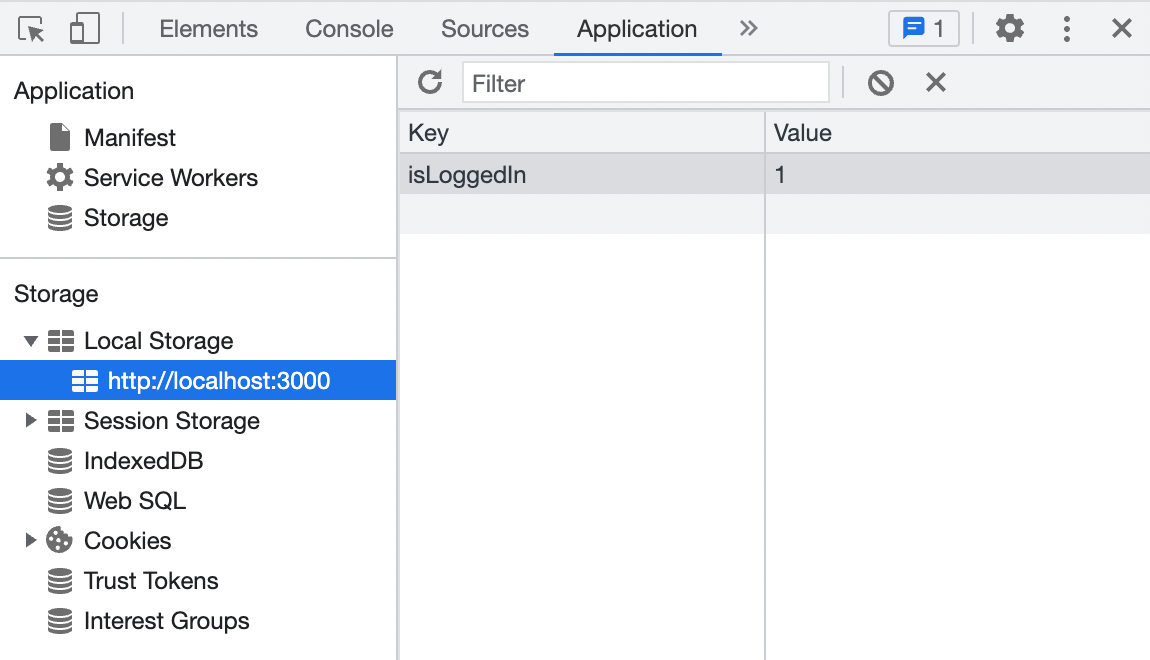Show more tabs with double chevron
The image size is (1150, 660).
748,29
